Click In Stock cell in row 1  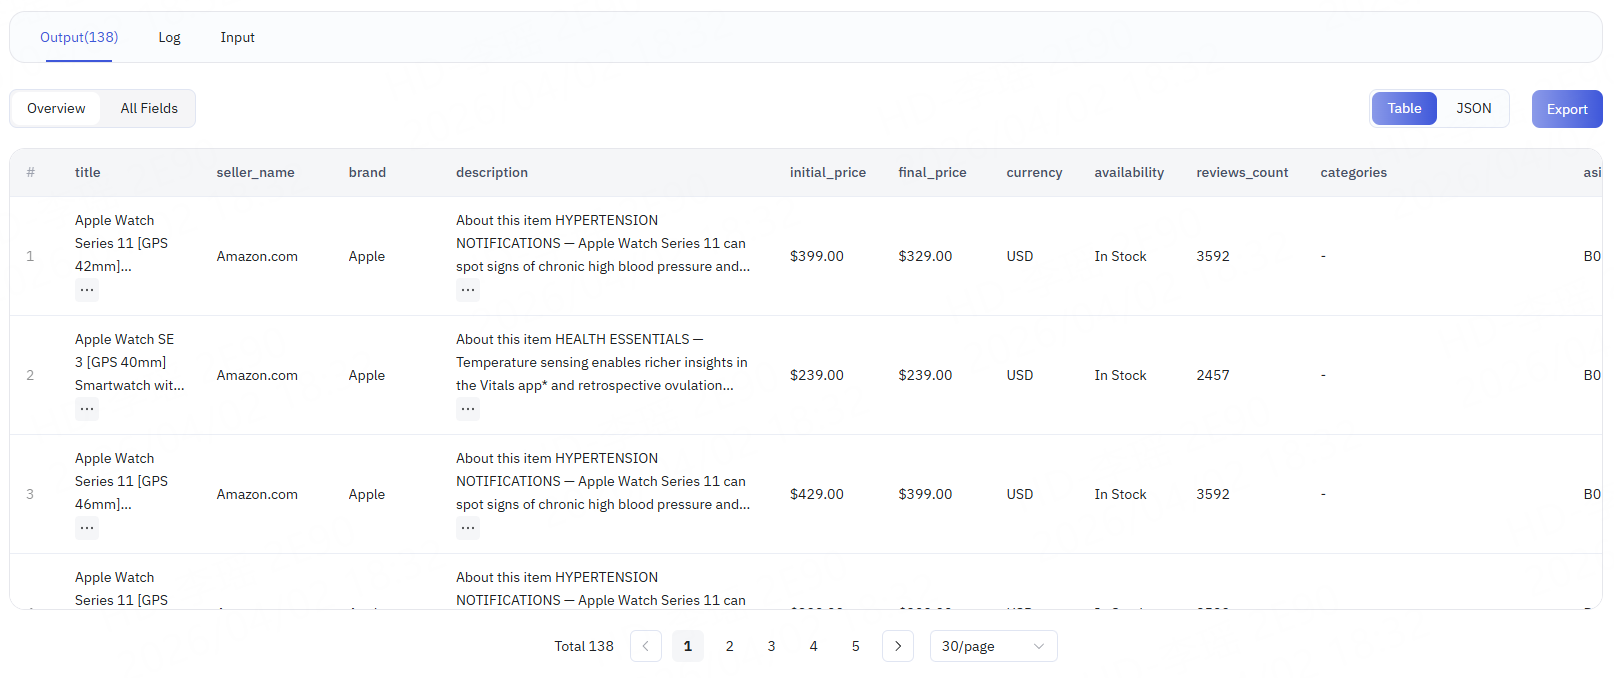[x=1120, y=256]
